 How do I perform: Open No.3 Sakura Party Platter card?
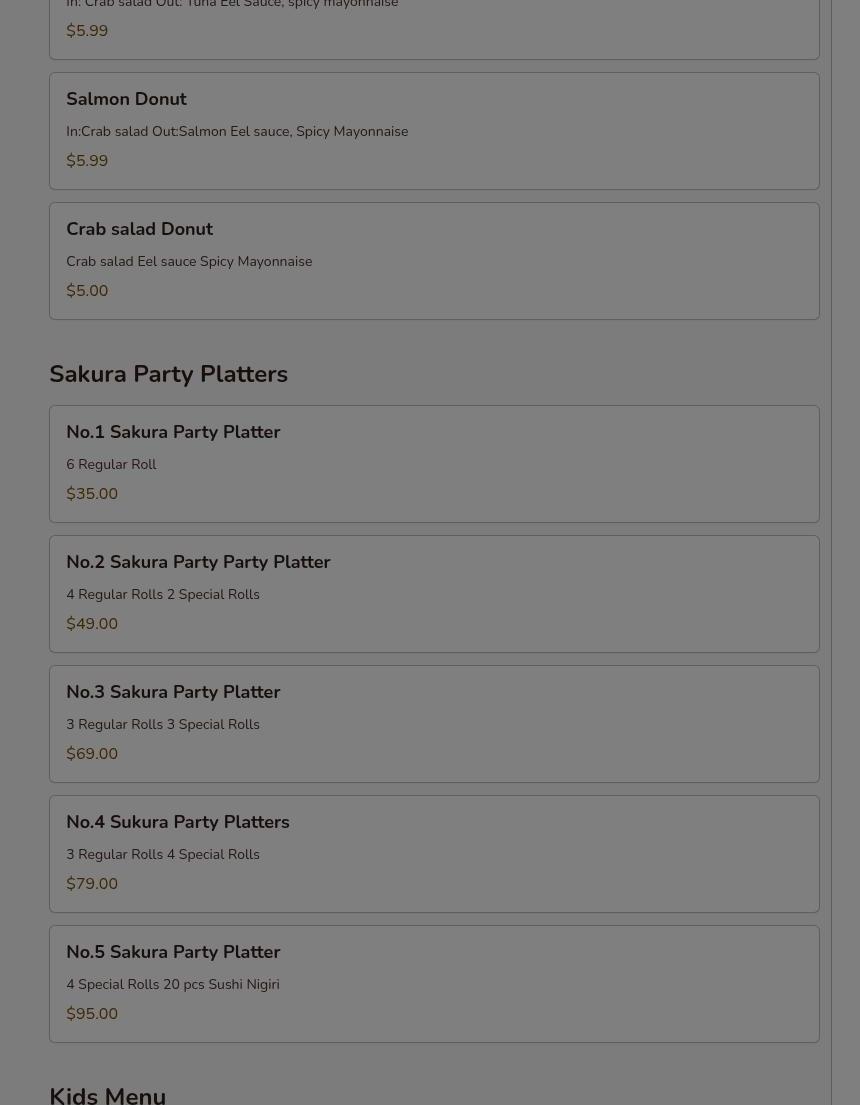click(x=434, y=724)
